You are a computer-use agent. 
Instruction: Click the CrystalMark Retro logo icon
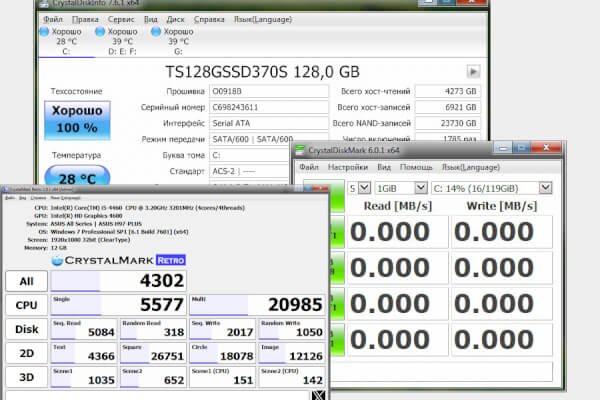point(57,261)
